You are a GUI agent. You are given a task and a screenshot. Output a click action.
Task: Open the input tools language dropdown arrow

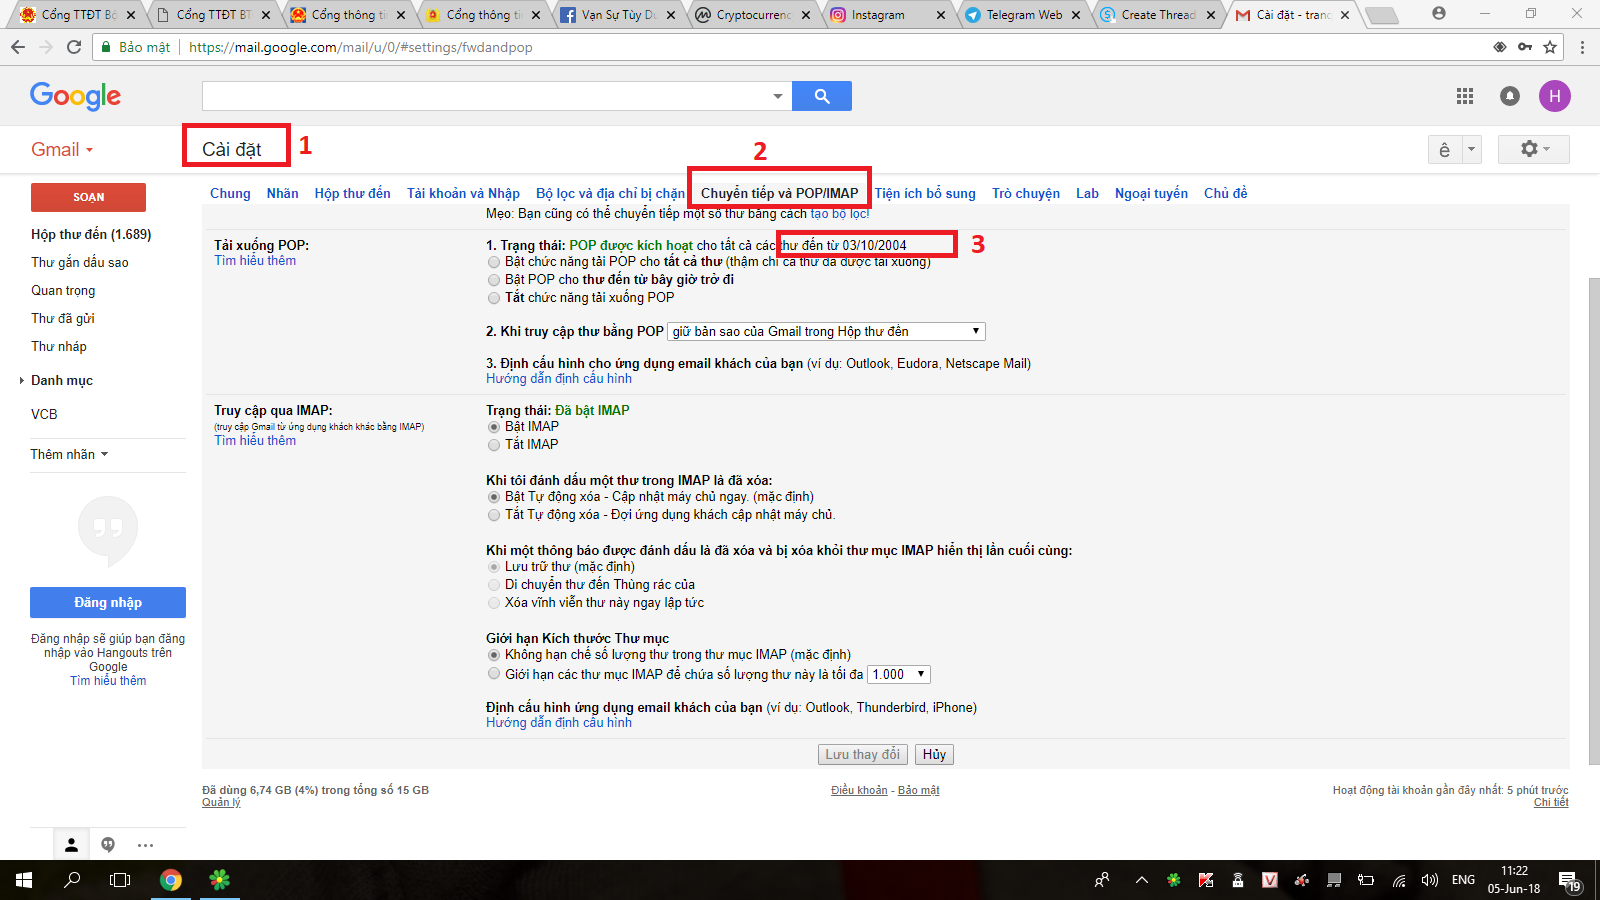[1471, 150]
